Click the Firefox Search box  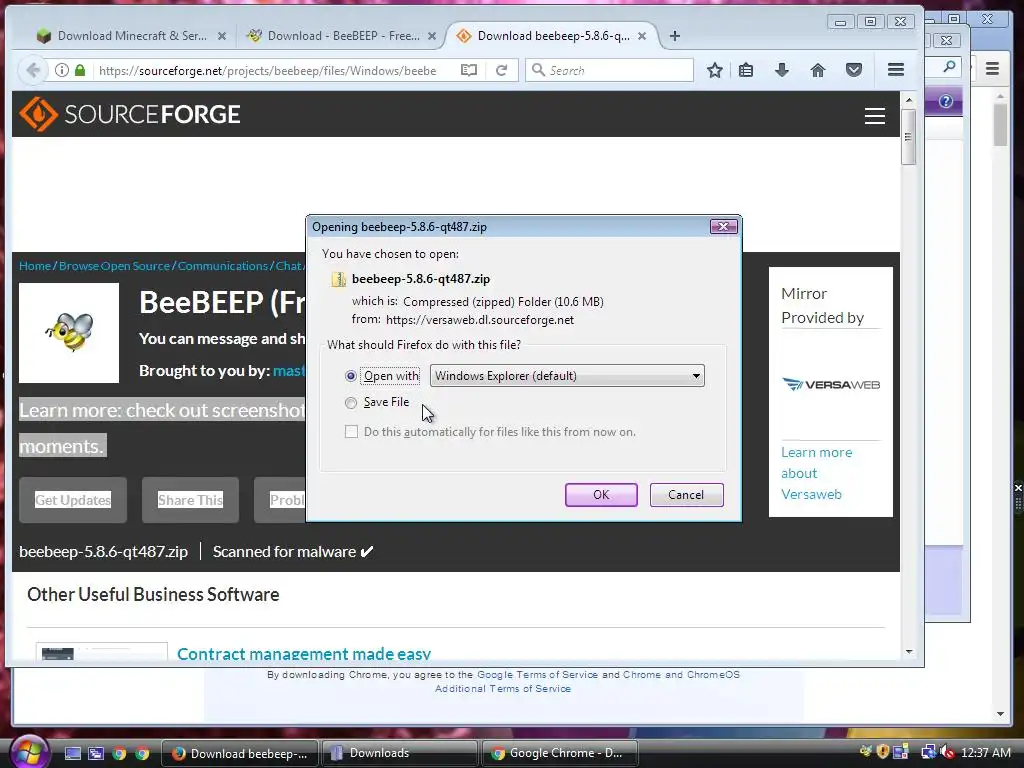[609, 71]
